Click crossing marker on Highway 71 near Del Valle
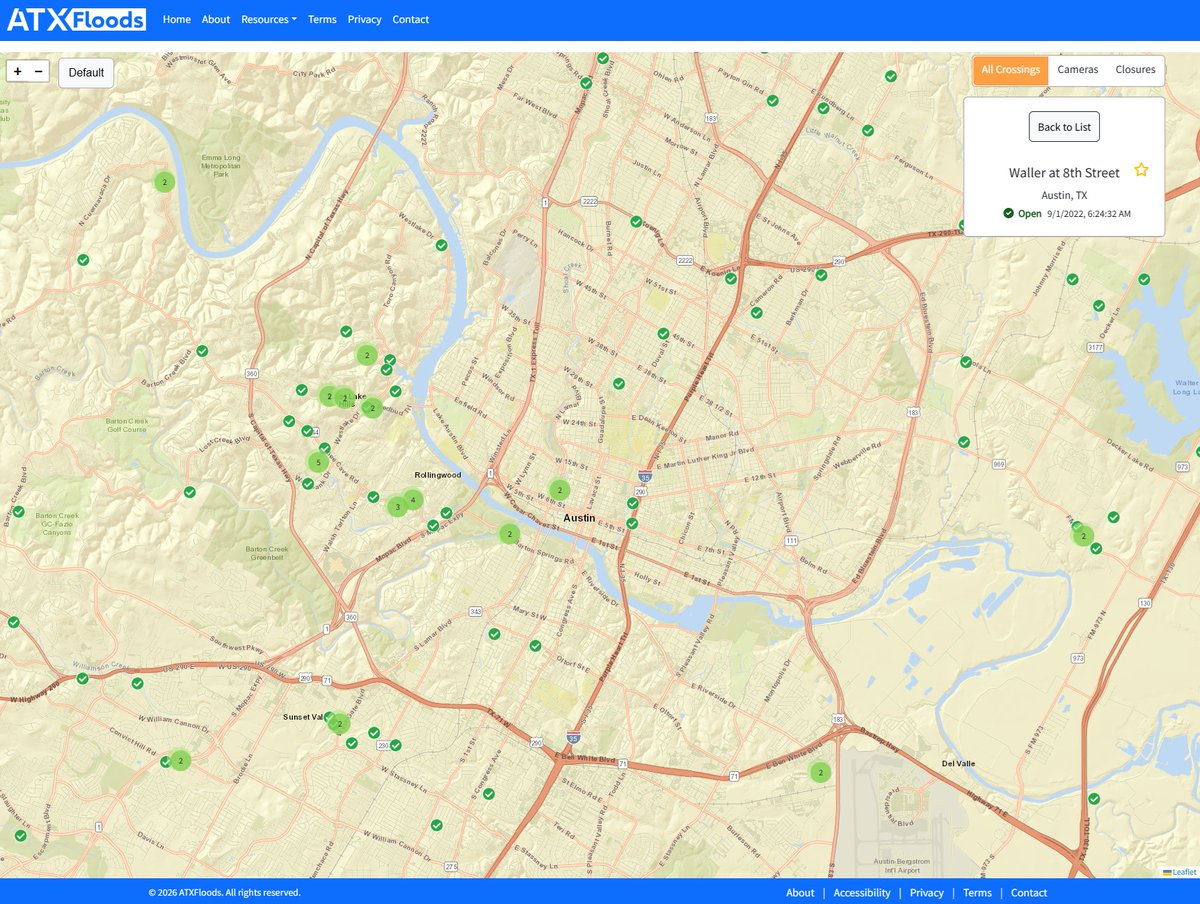Image resolution: width=1200 pixels, height=904 pixels. point(1094,799)
